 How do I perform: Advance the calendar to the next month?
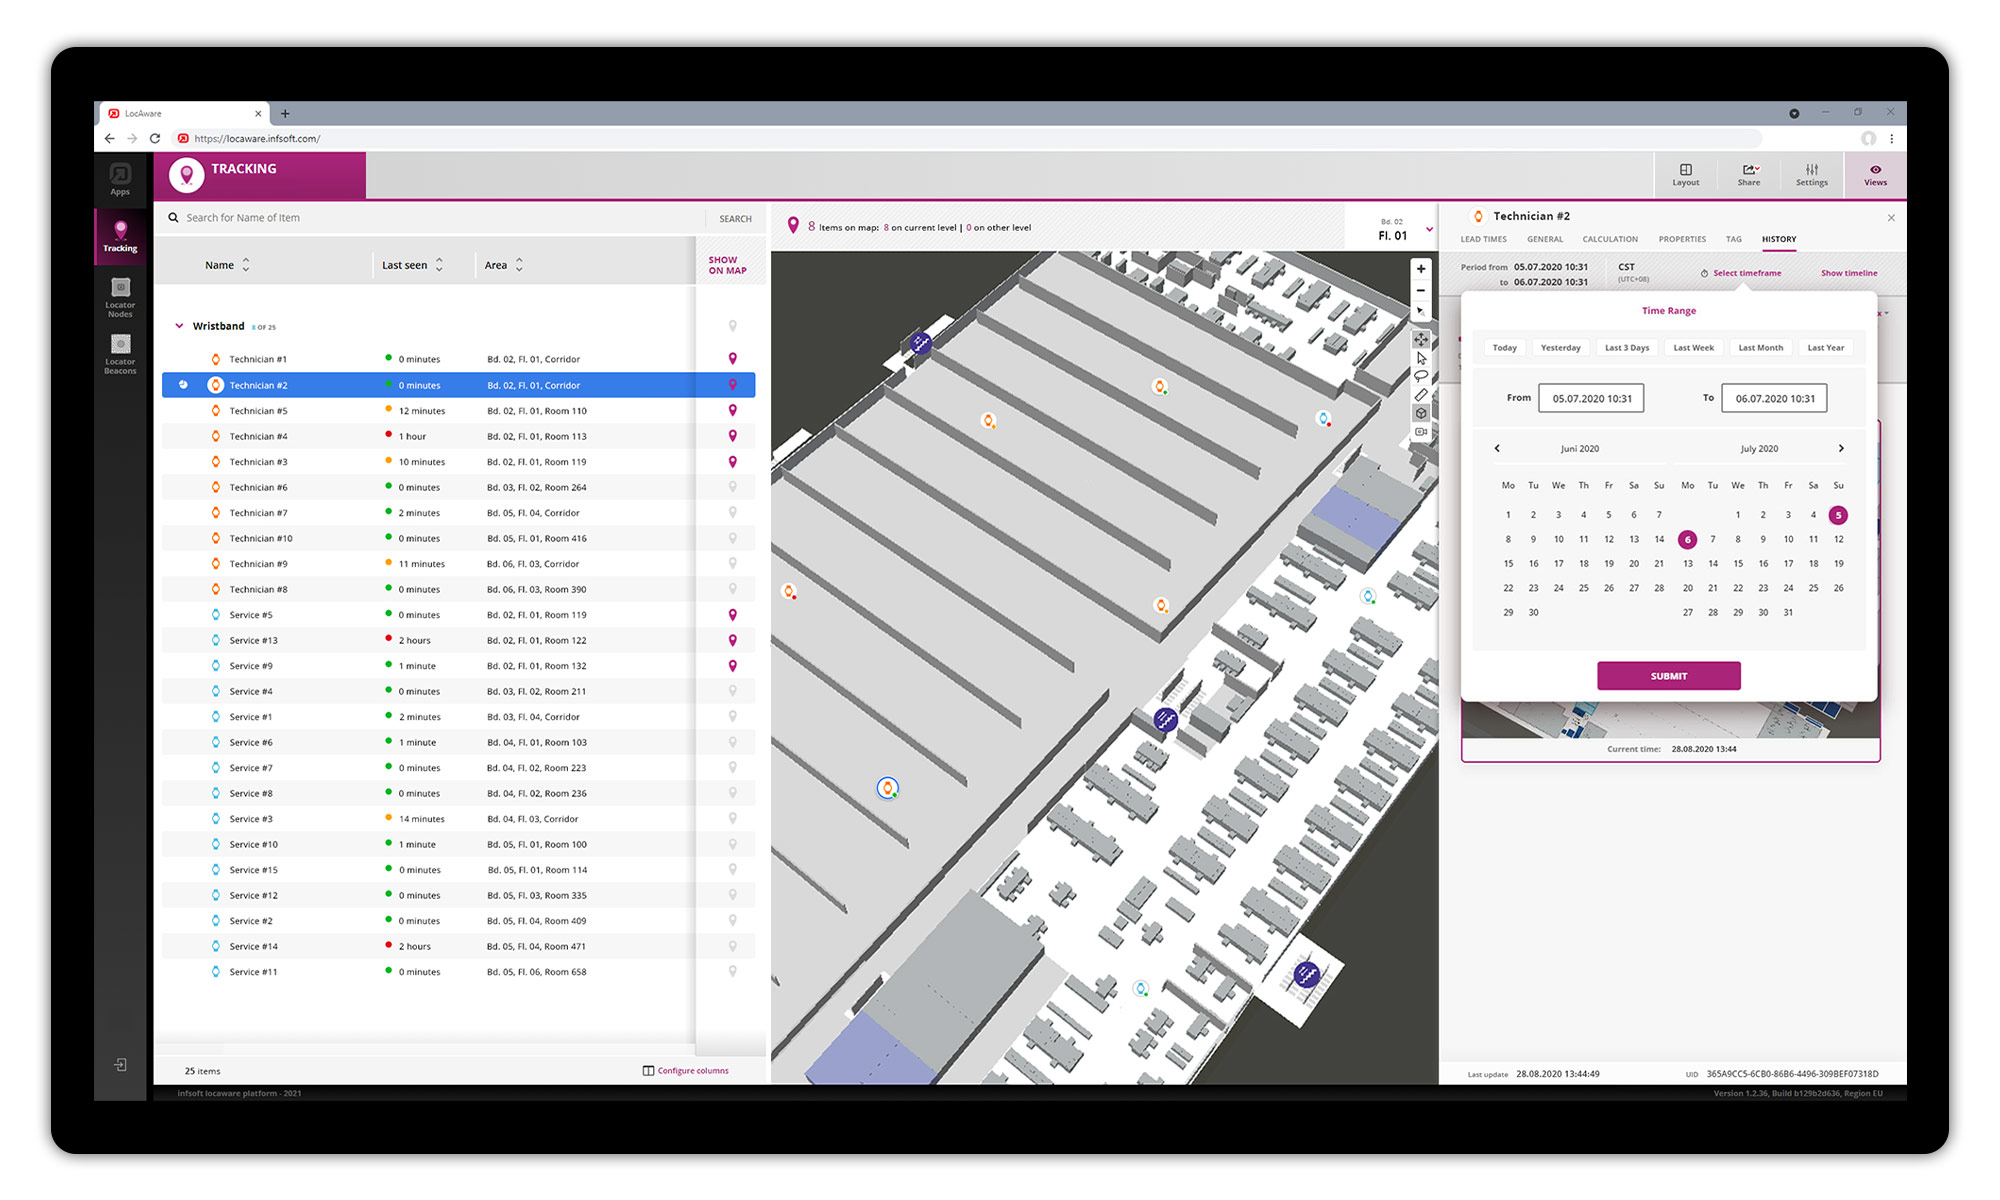[x=1841, y=448]
